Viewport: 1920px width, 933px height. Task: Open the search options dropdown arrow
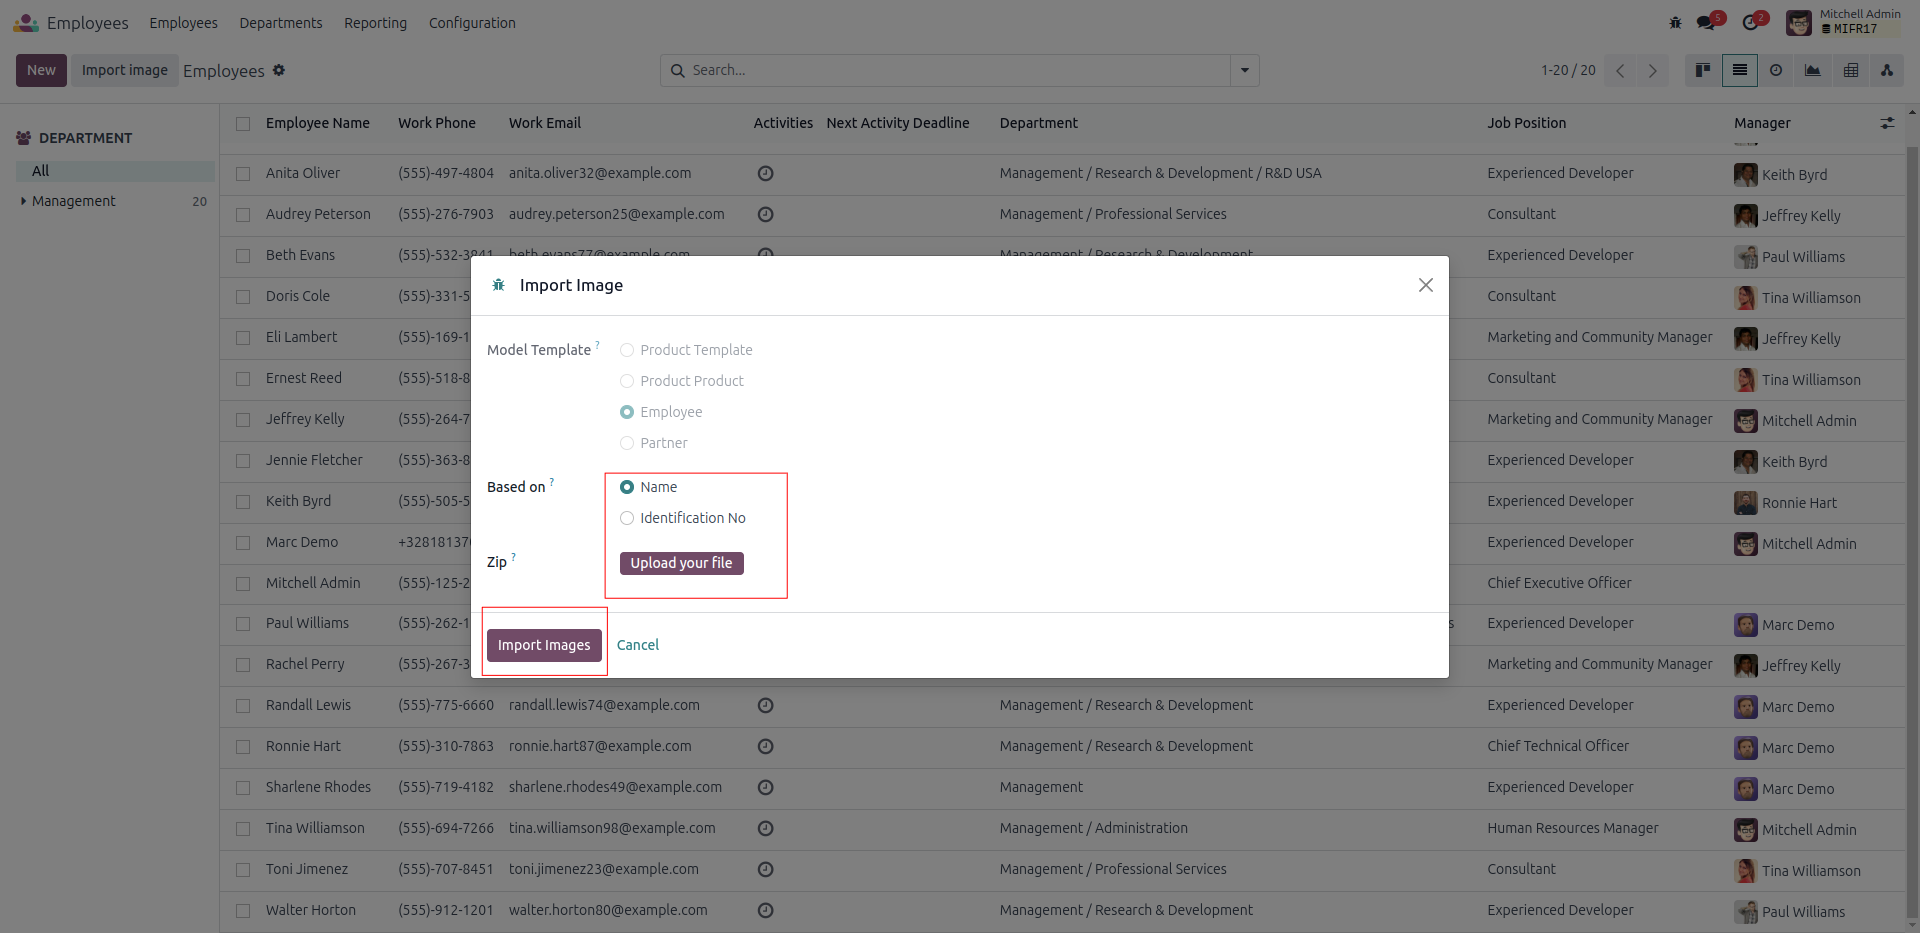[1245, 70]
